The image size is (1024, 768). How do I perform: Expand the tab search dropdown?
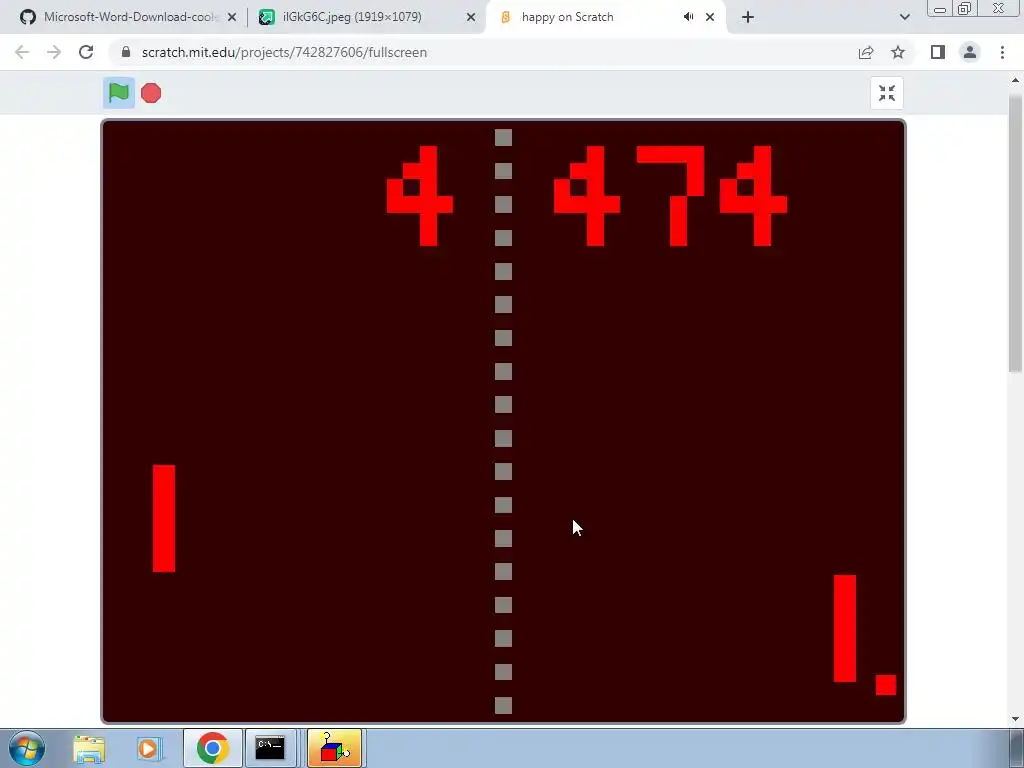904,17
